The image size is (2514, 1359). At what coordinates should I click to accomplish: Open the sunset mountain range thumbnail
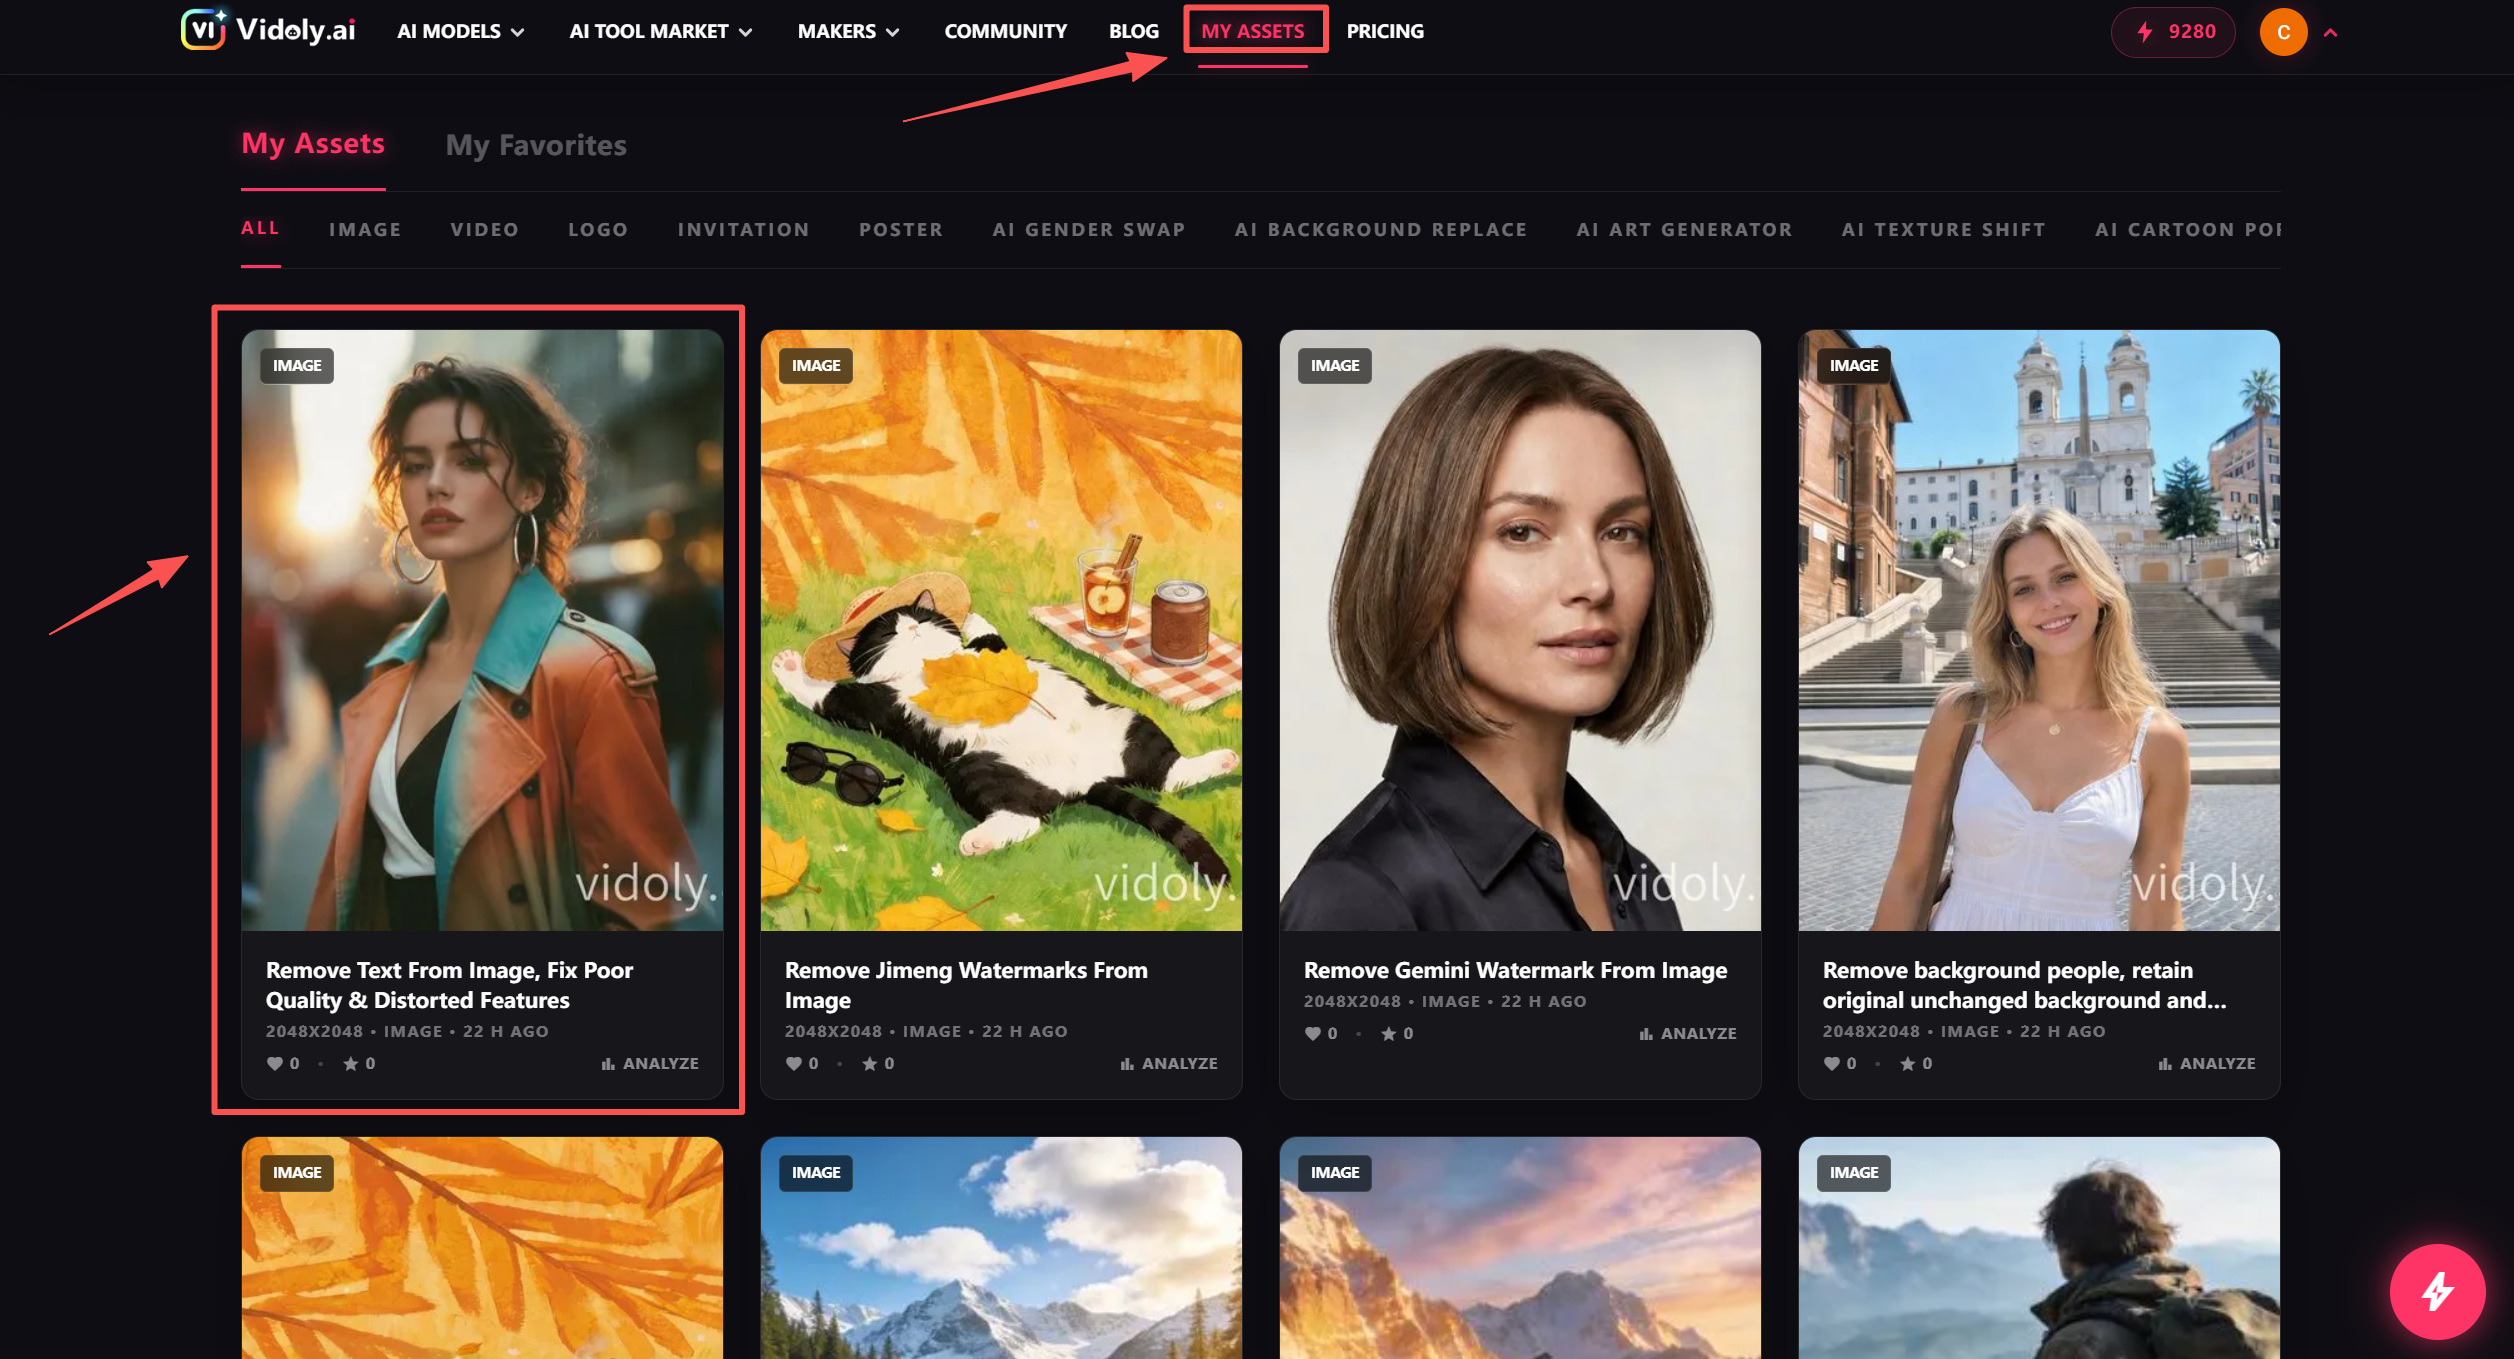click(x=1520, y=1247)
